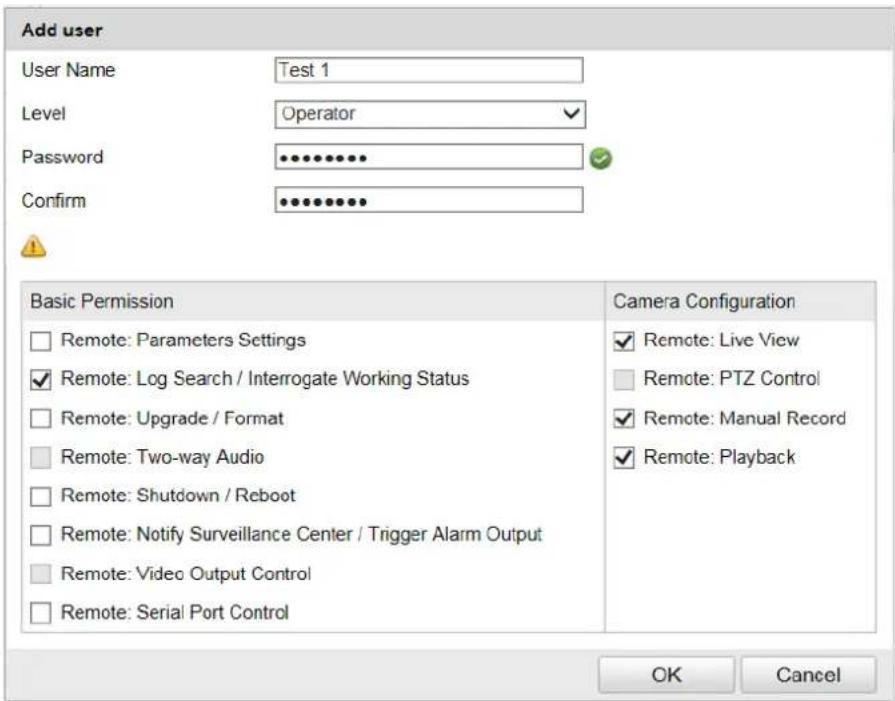Click the Add user dialog title
Image resolution: width=895 pixels, height=701 pixels.
pyautogui.click(x=62, y=30)
